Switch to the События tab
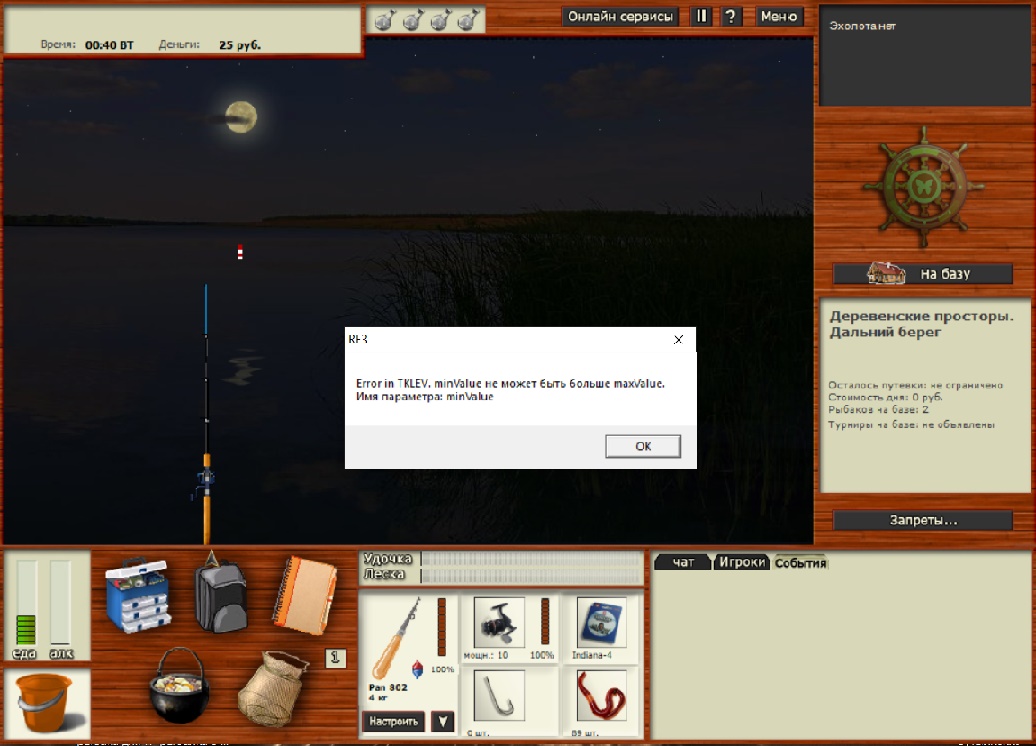The height and width of the screenshot is (746, 1036). (800, 563)
